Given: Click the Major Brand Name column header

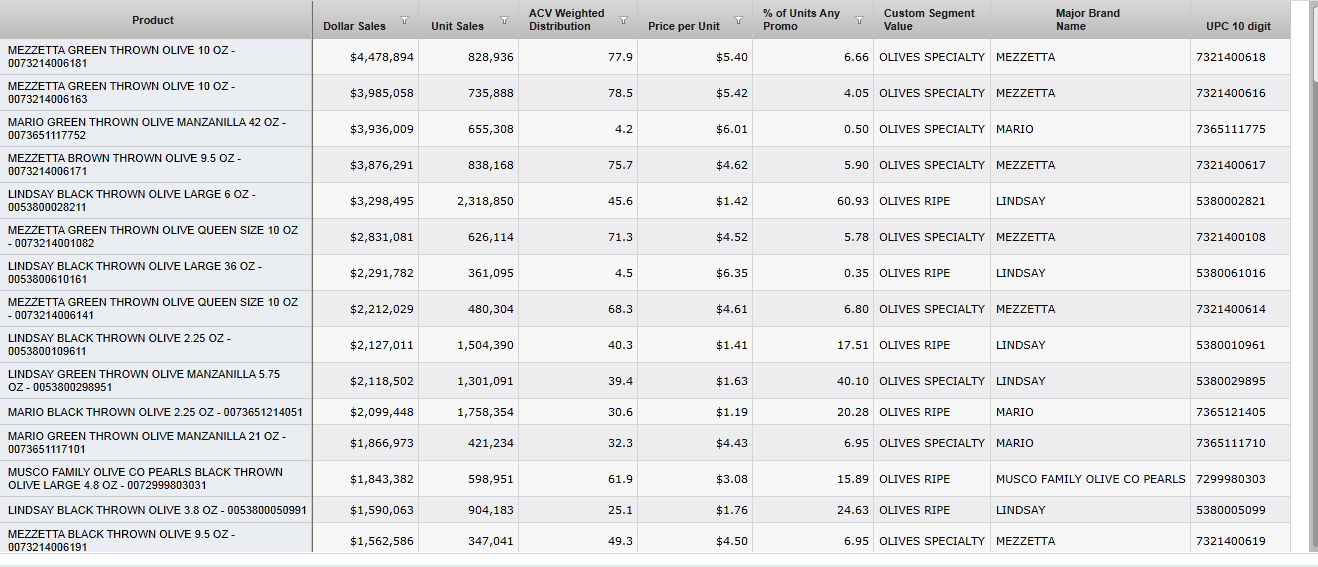Looking at the screenshot, I should pos(1087,20).
